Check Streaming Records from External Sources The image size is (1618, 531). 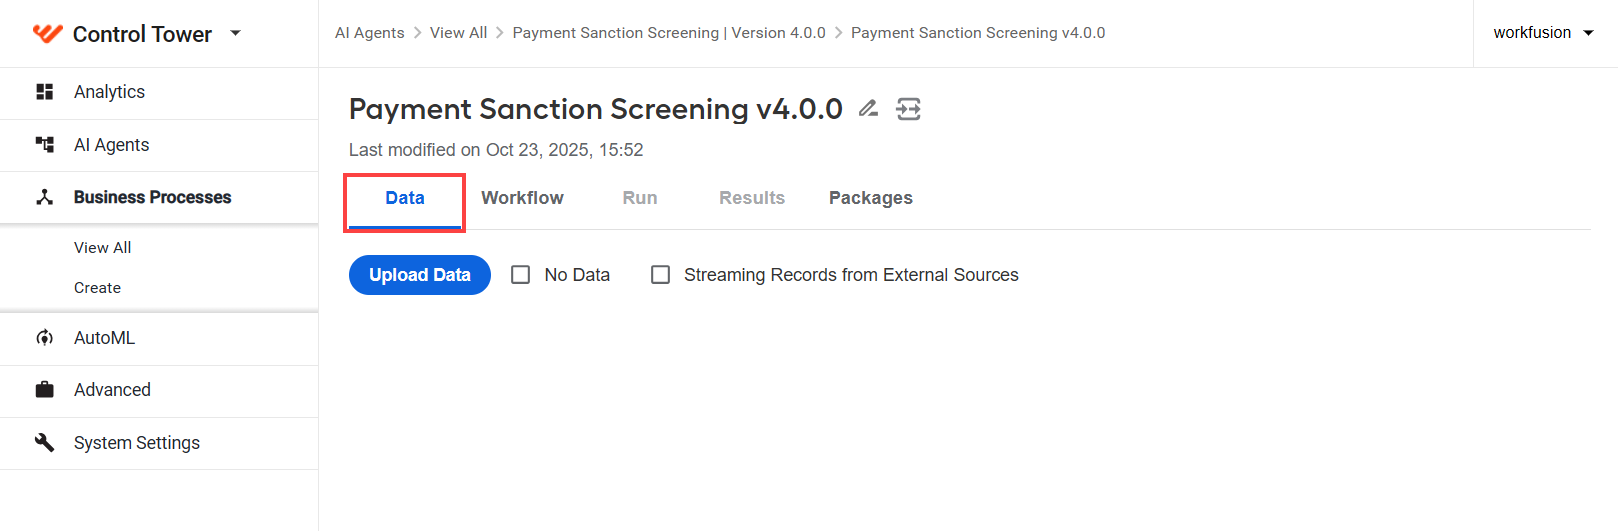pos(660,275)
